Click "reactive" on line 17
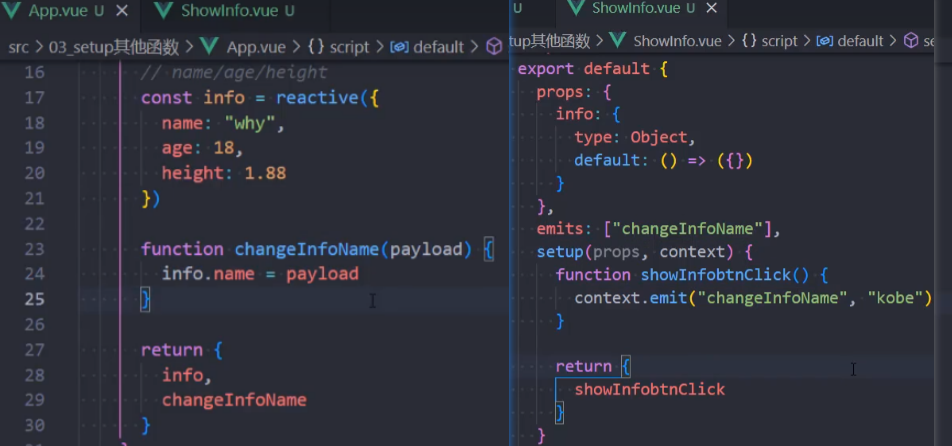The width and height of the screenshot is (952, 446). pos(318,98)
